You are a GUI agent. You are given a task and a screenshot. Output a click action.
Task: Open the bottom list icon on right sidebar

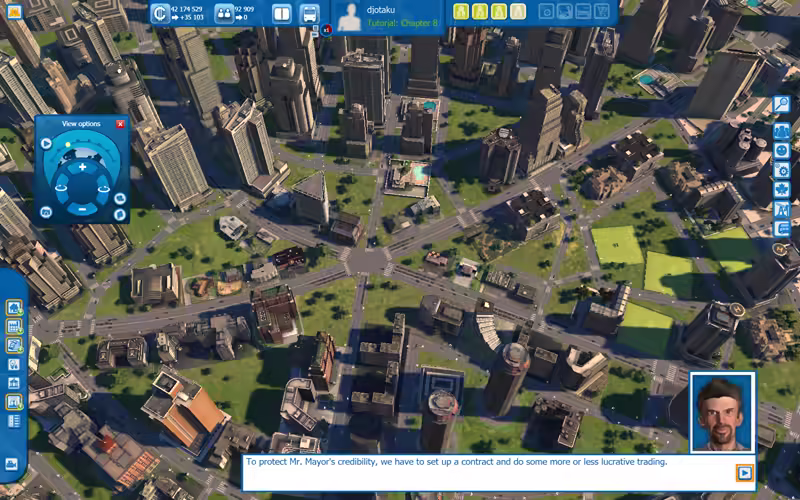[782, 228]
